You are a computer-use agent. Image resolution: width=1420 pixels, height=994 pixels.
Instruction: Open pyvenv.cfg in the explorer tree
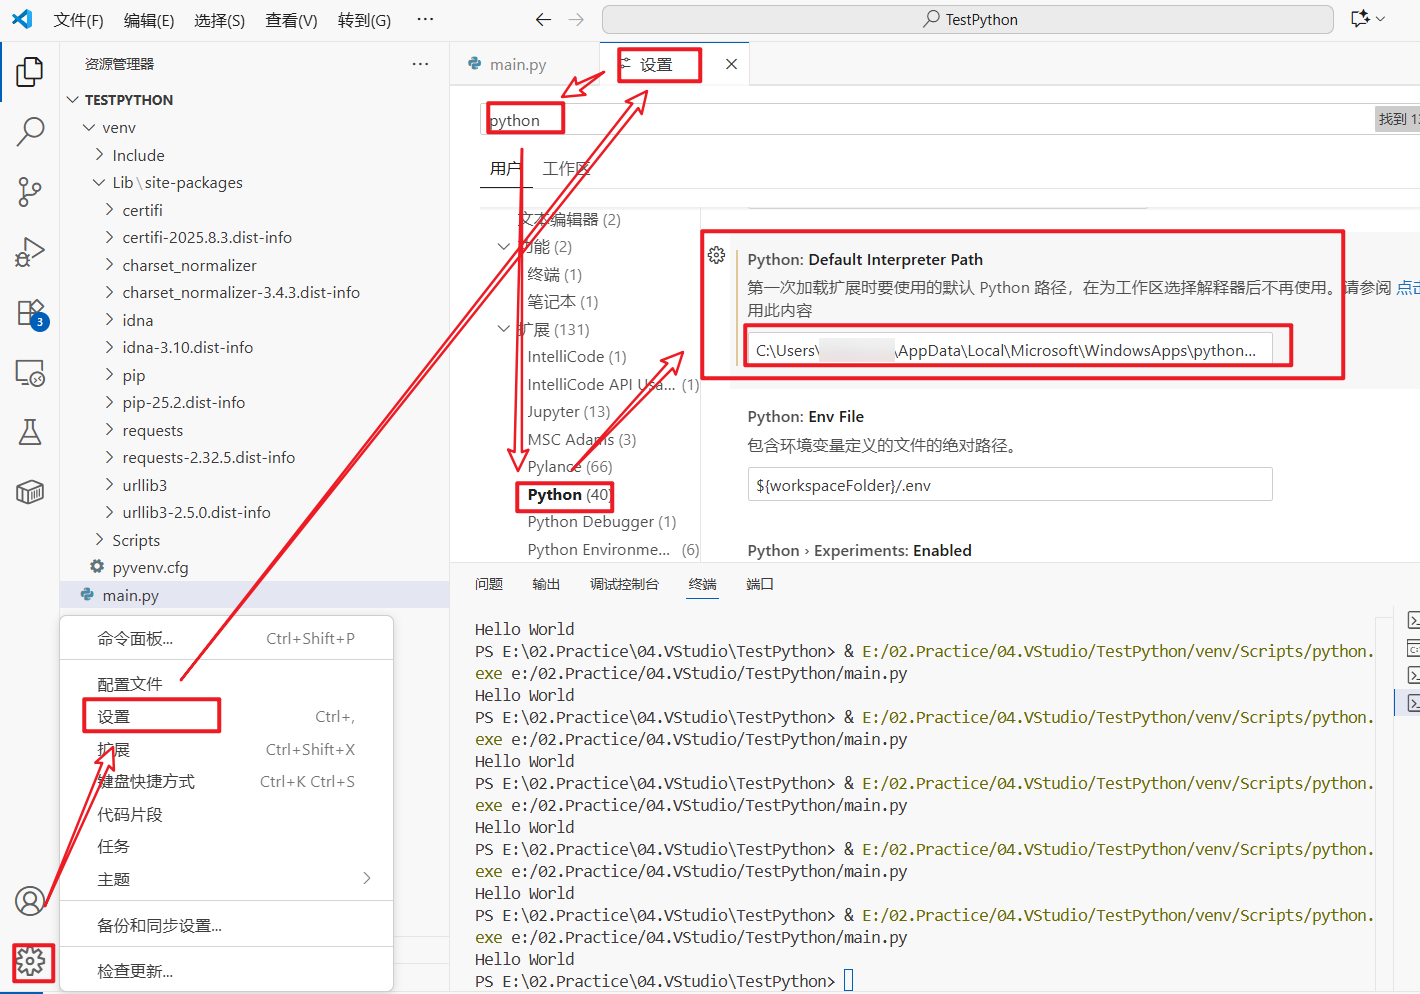[255, 567]
